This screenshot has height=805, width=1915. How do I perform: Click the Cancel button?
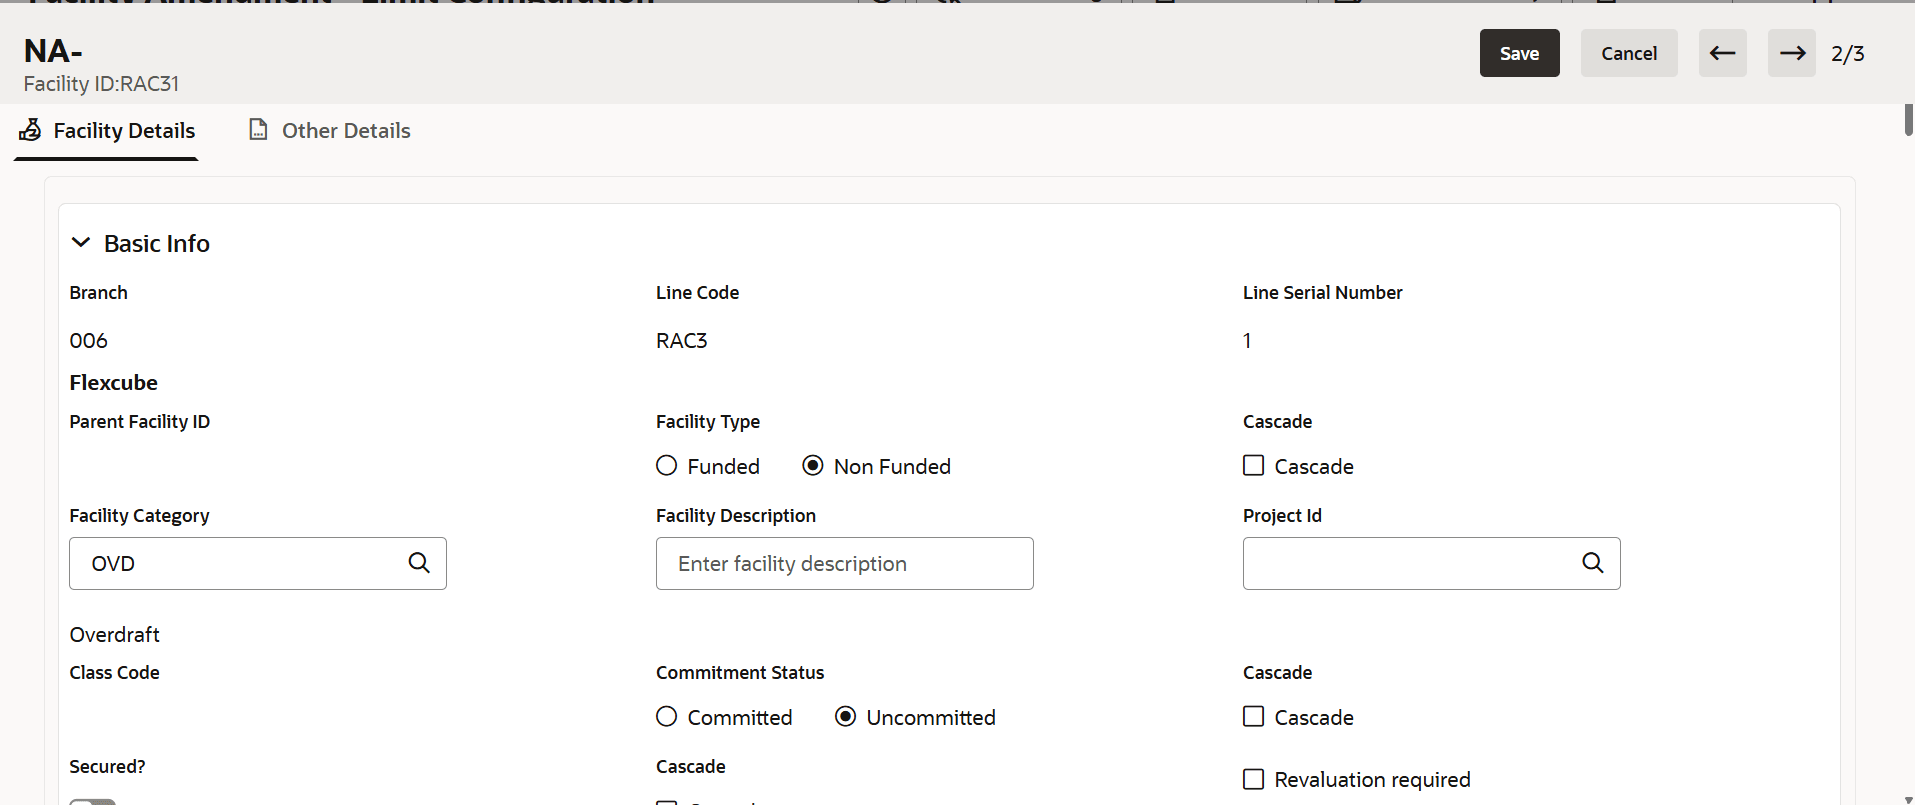coord(1629,53)
